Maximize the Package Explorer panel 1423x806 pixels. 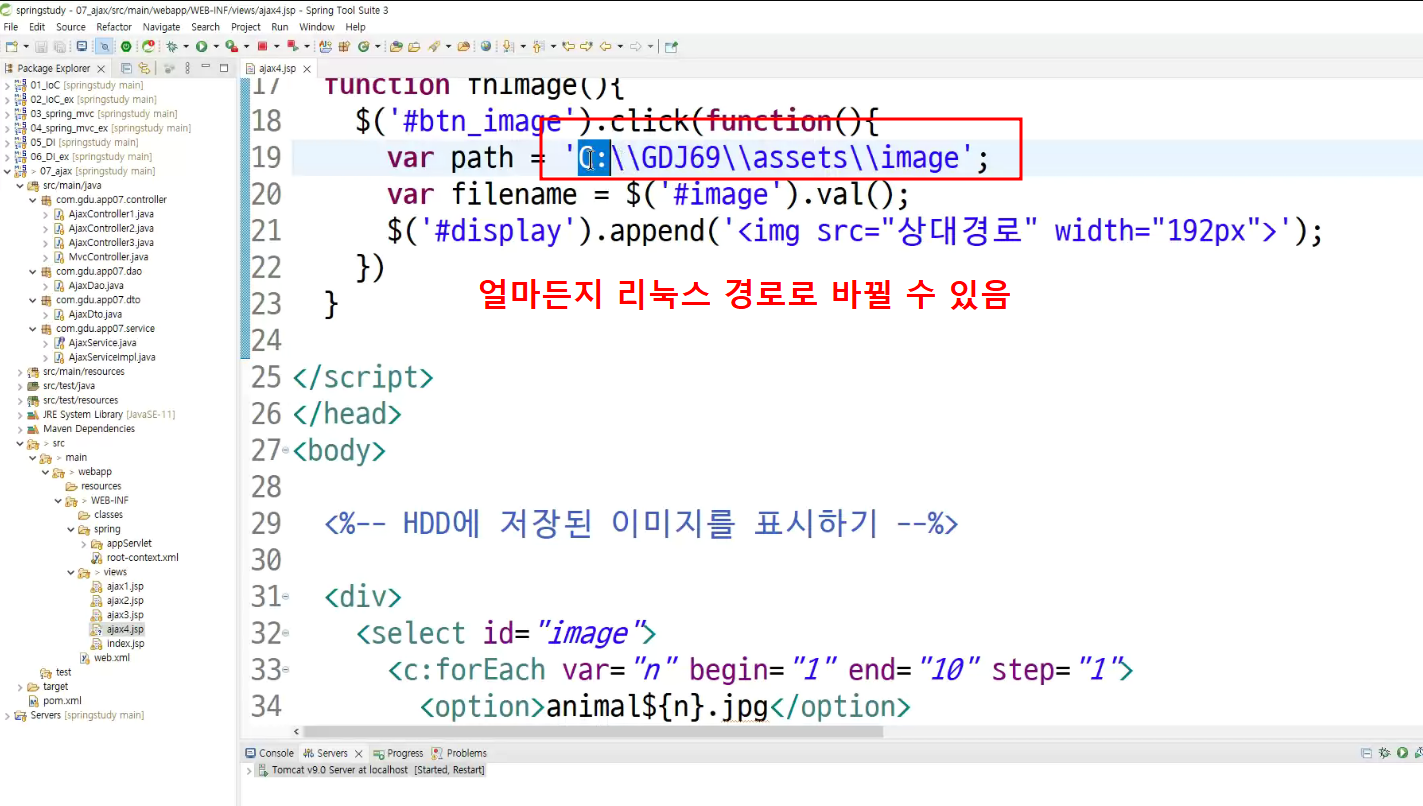point(224,67)
